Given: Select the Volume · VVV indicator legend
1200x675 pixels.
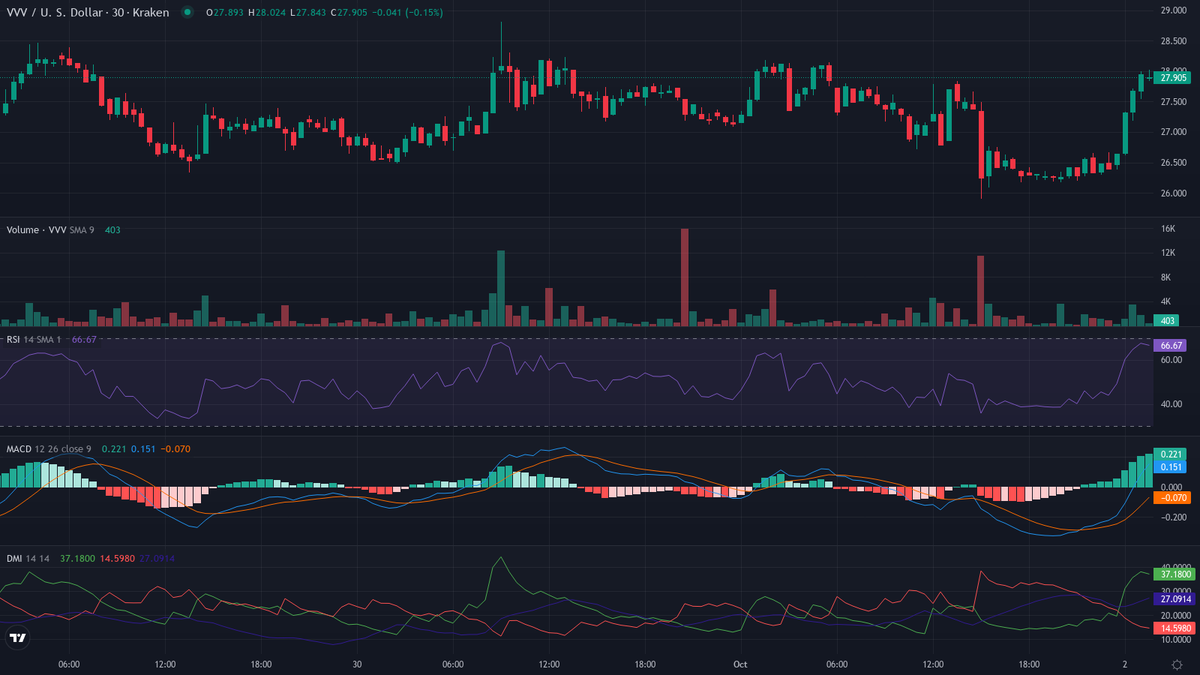Looking at the screenshot, I should tap(36, 230).
